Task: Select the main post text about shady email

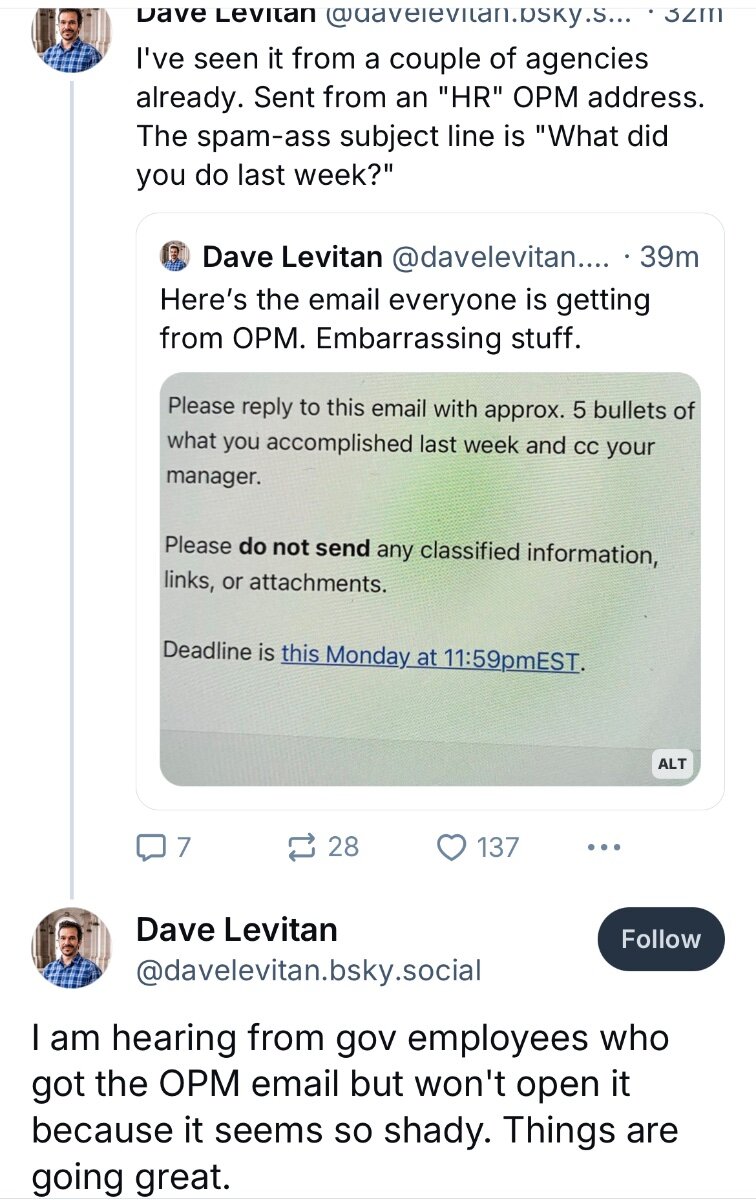Action: [x=355, y=1108]
